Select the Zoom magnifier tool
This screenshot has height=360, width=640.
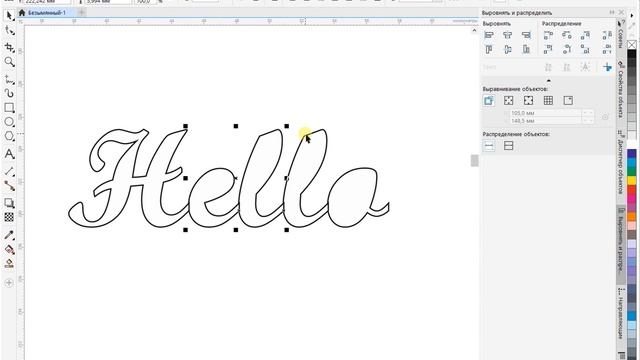pos(9,62)
